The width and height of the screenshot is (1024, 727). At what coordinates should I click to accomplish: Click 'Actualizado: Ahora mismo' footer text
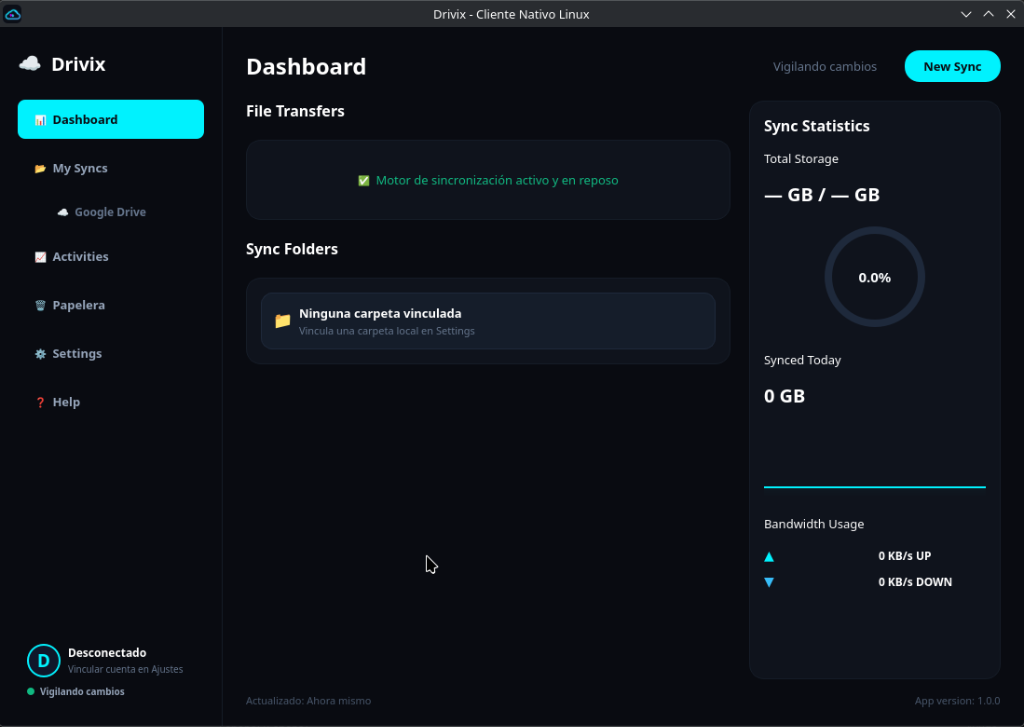point(308,701)
